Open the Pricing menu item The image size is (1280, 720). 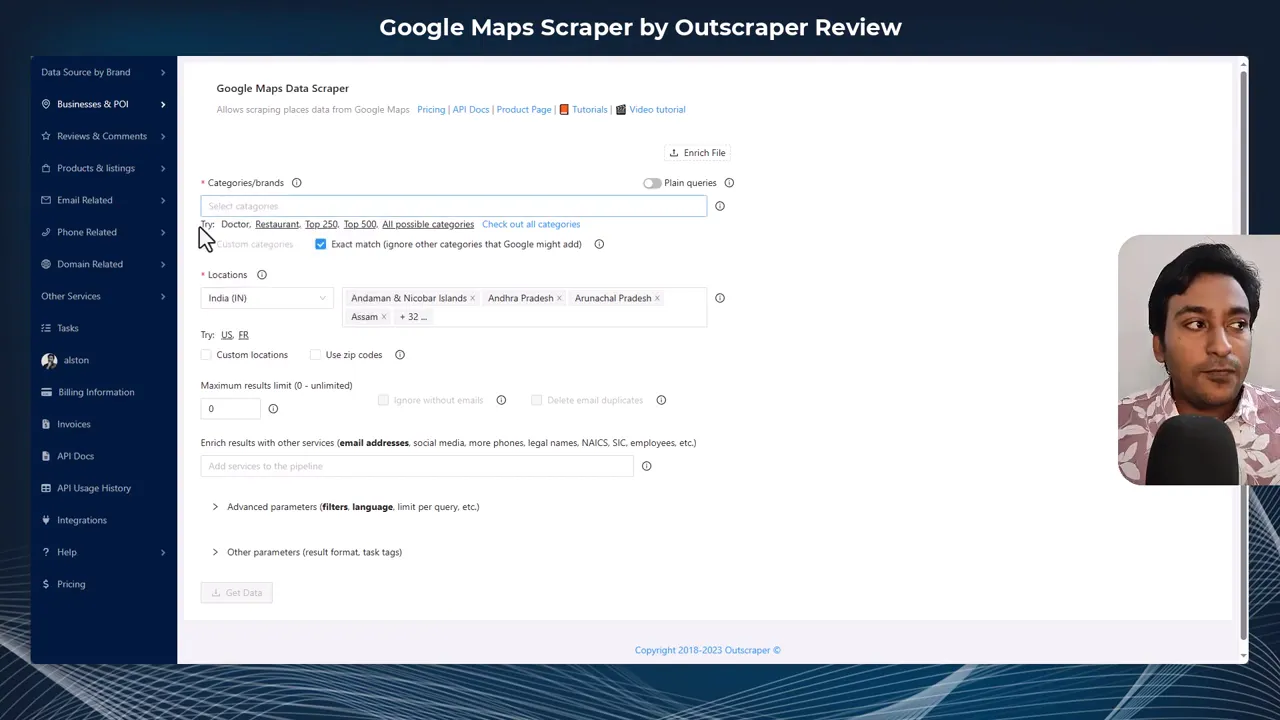click(x=70, y=584)
